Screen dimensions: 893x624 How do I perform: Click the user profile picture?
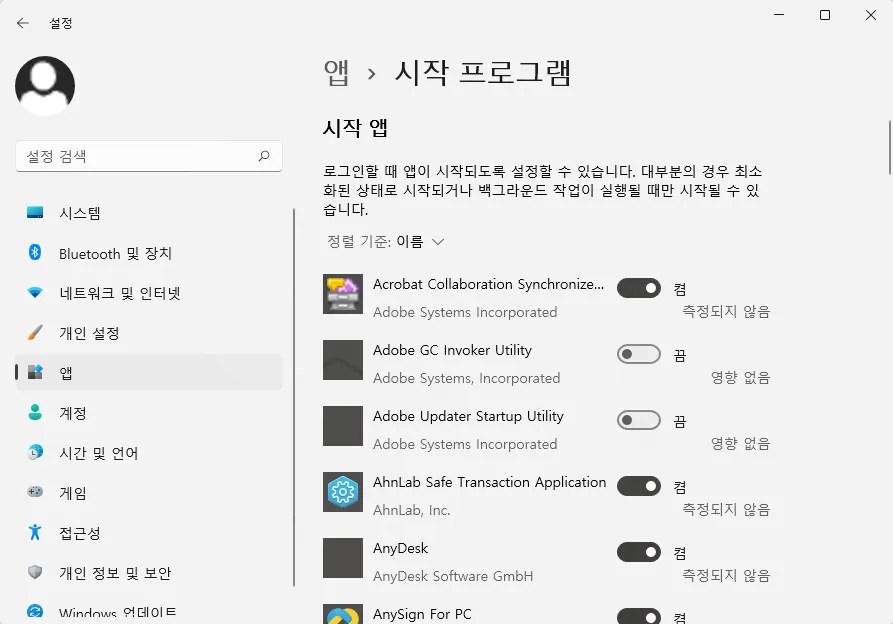(45, 86)
